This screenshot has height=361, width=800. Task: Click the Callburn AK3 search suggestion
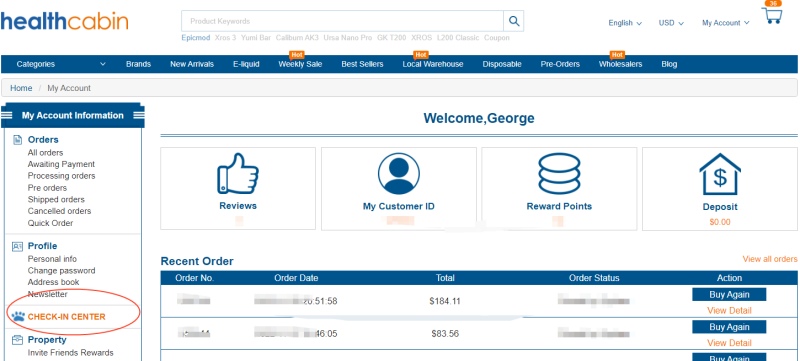(297, 38)
